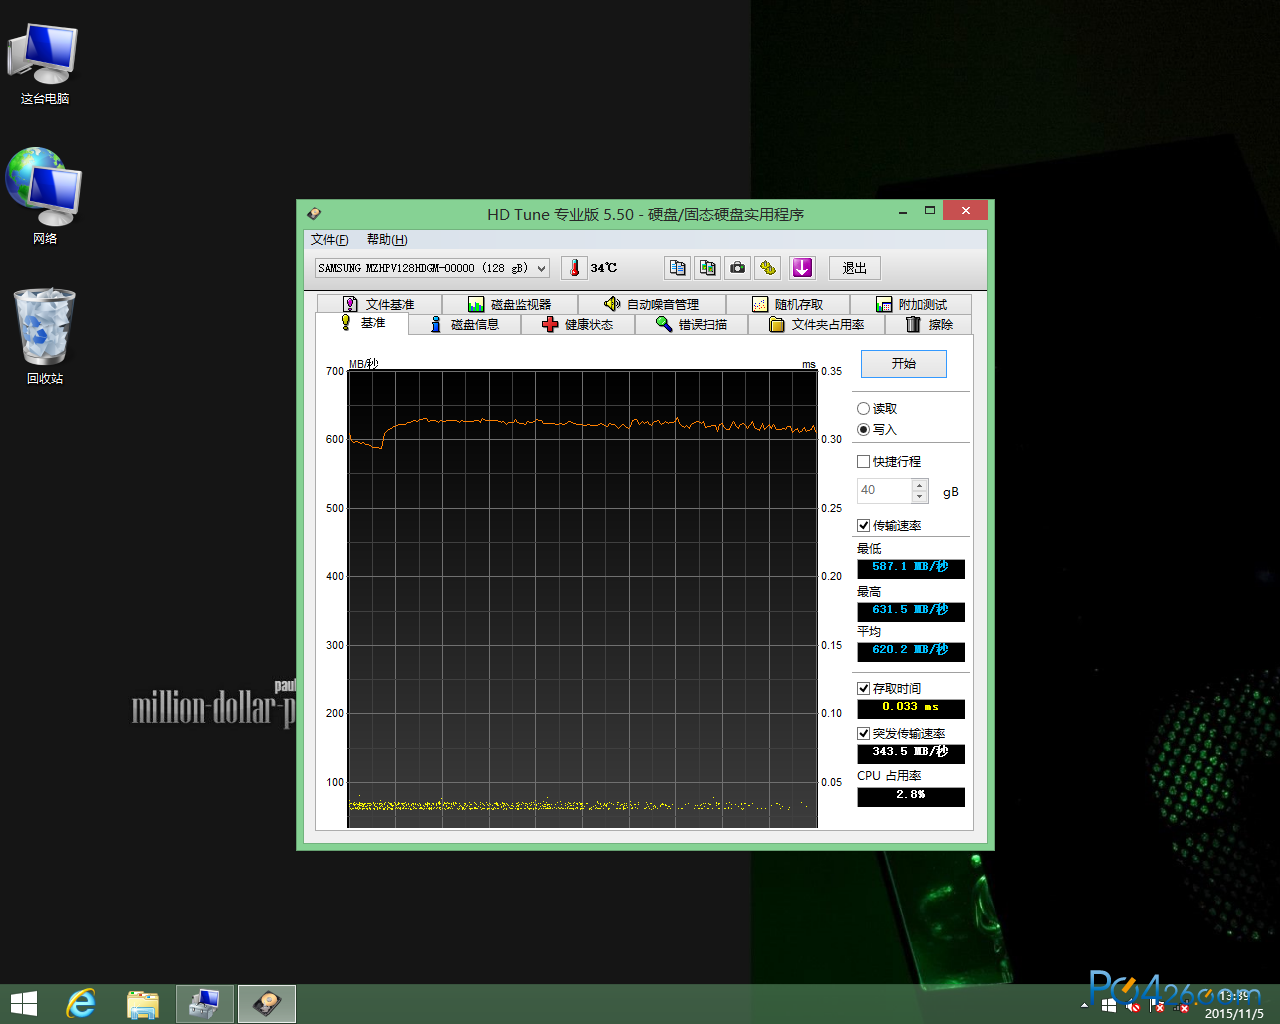This screenshot has width=1280, height=1024.
Task: Click the copy info to clipboard icon
Action: tap(678, 268)
